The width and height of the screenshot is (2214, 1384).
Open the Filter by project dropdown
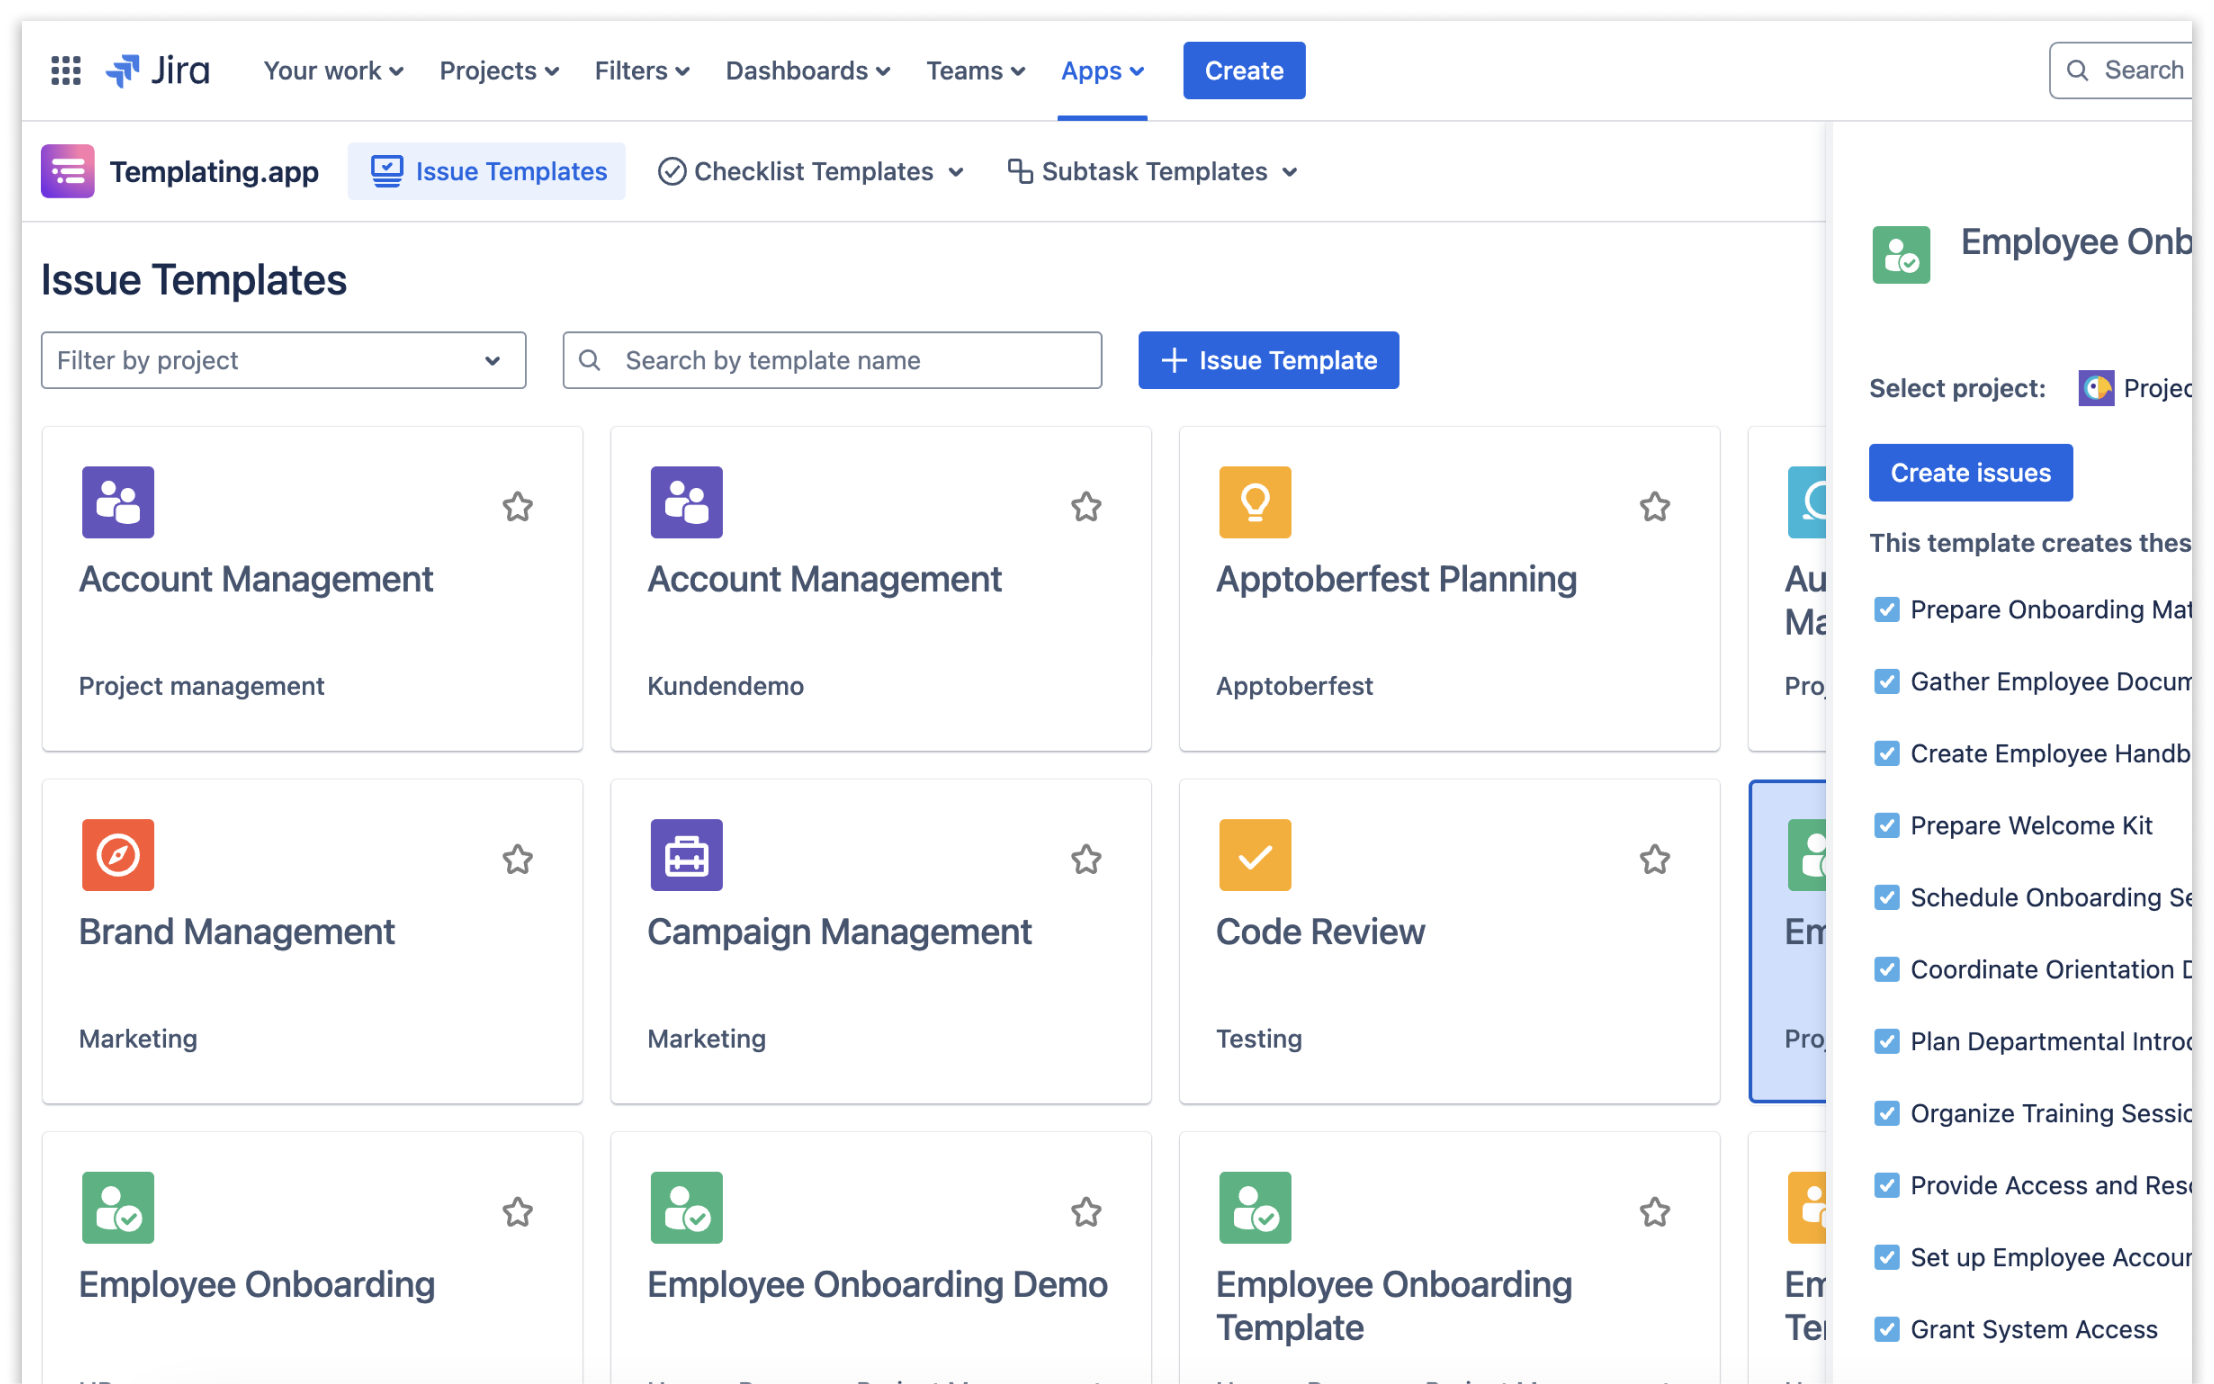[284, 359]
